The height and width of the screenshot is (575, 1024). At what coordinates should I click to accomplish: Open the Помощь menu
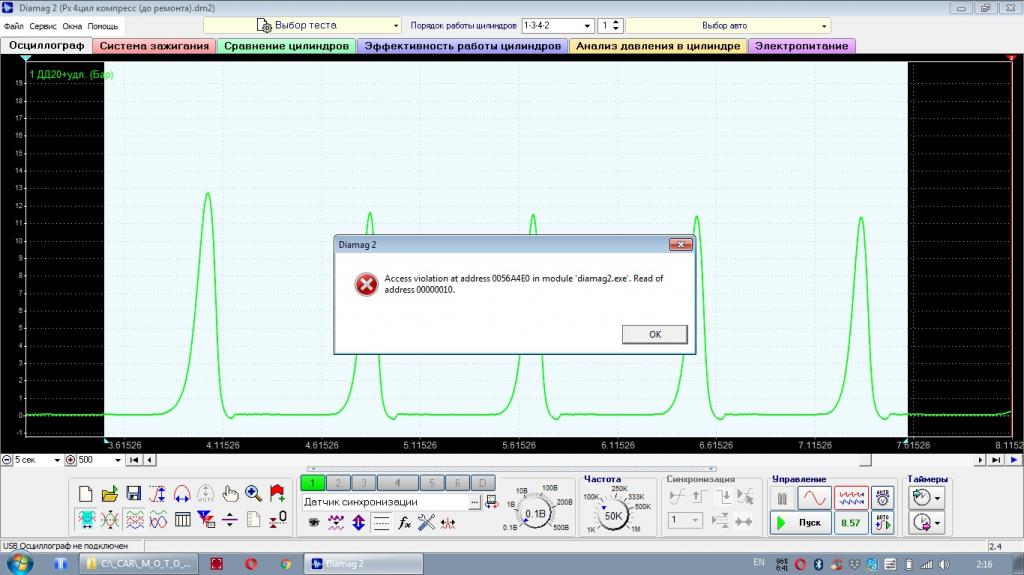(103, 26)
